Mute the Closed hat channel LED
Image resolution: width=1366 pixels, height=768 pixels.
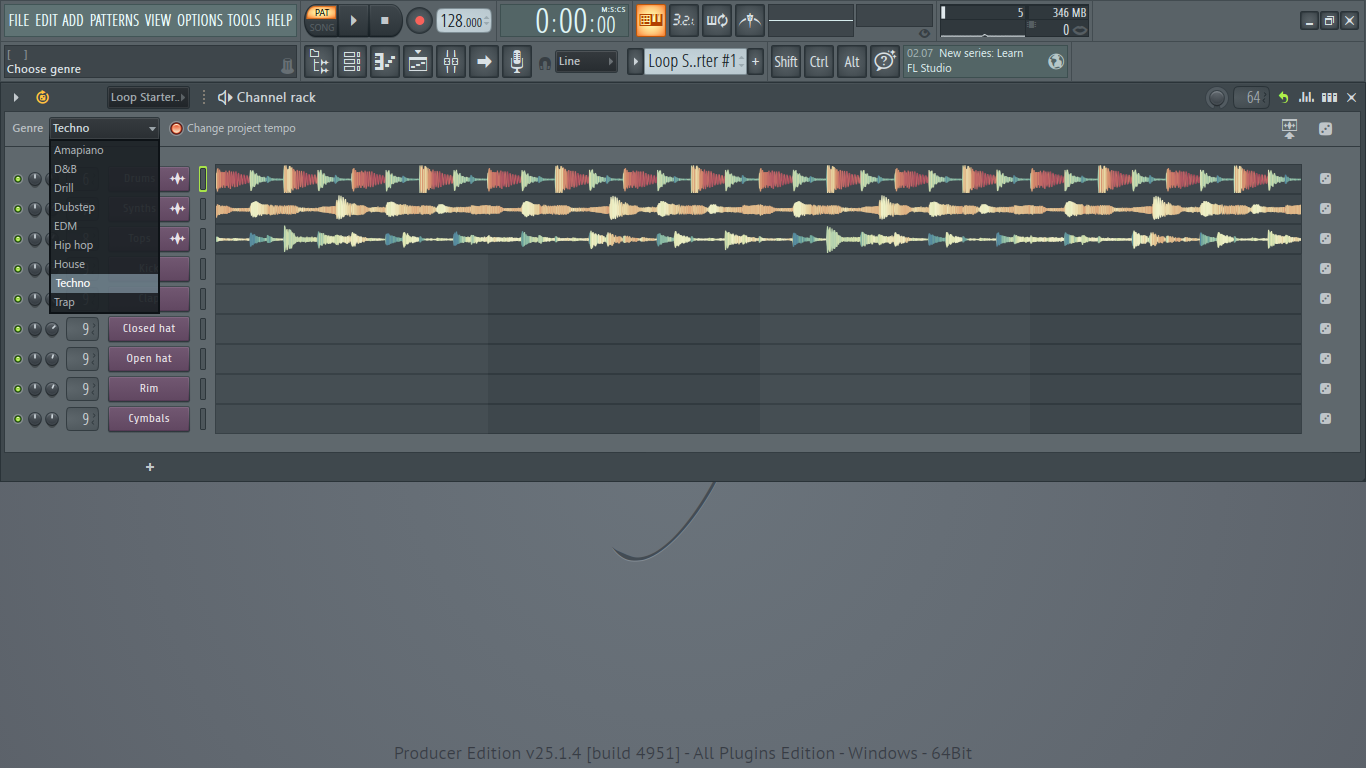[x=17, y=329]
